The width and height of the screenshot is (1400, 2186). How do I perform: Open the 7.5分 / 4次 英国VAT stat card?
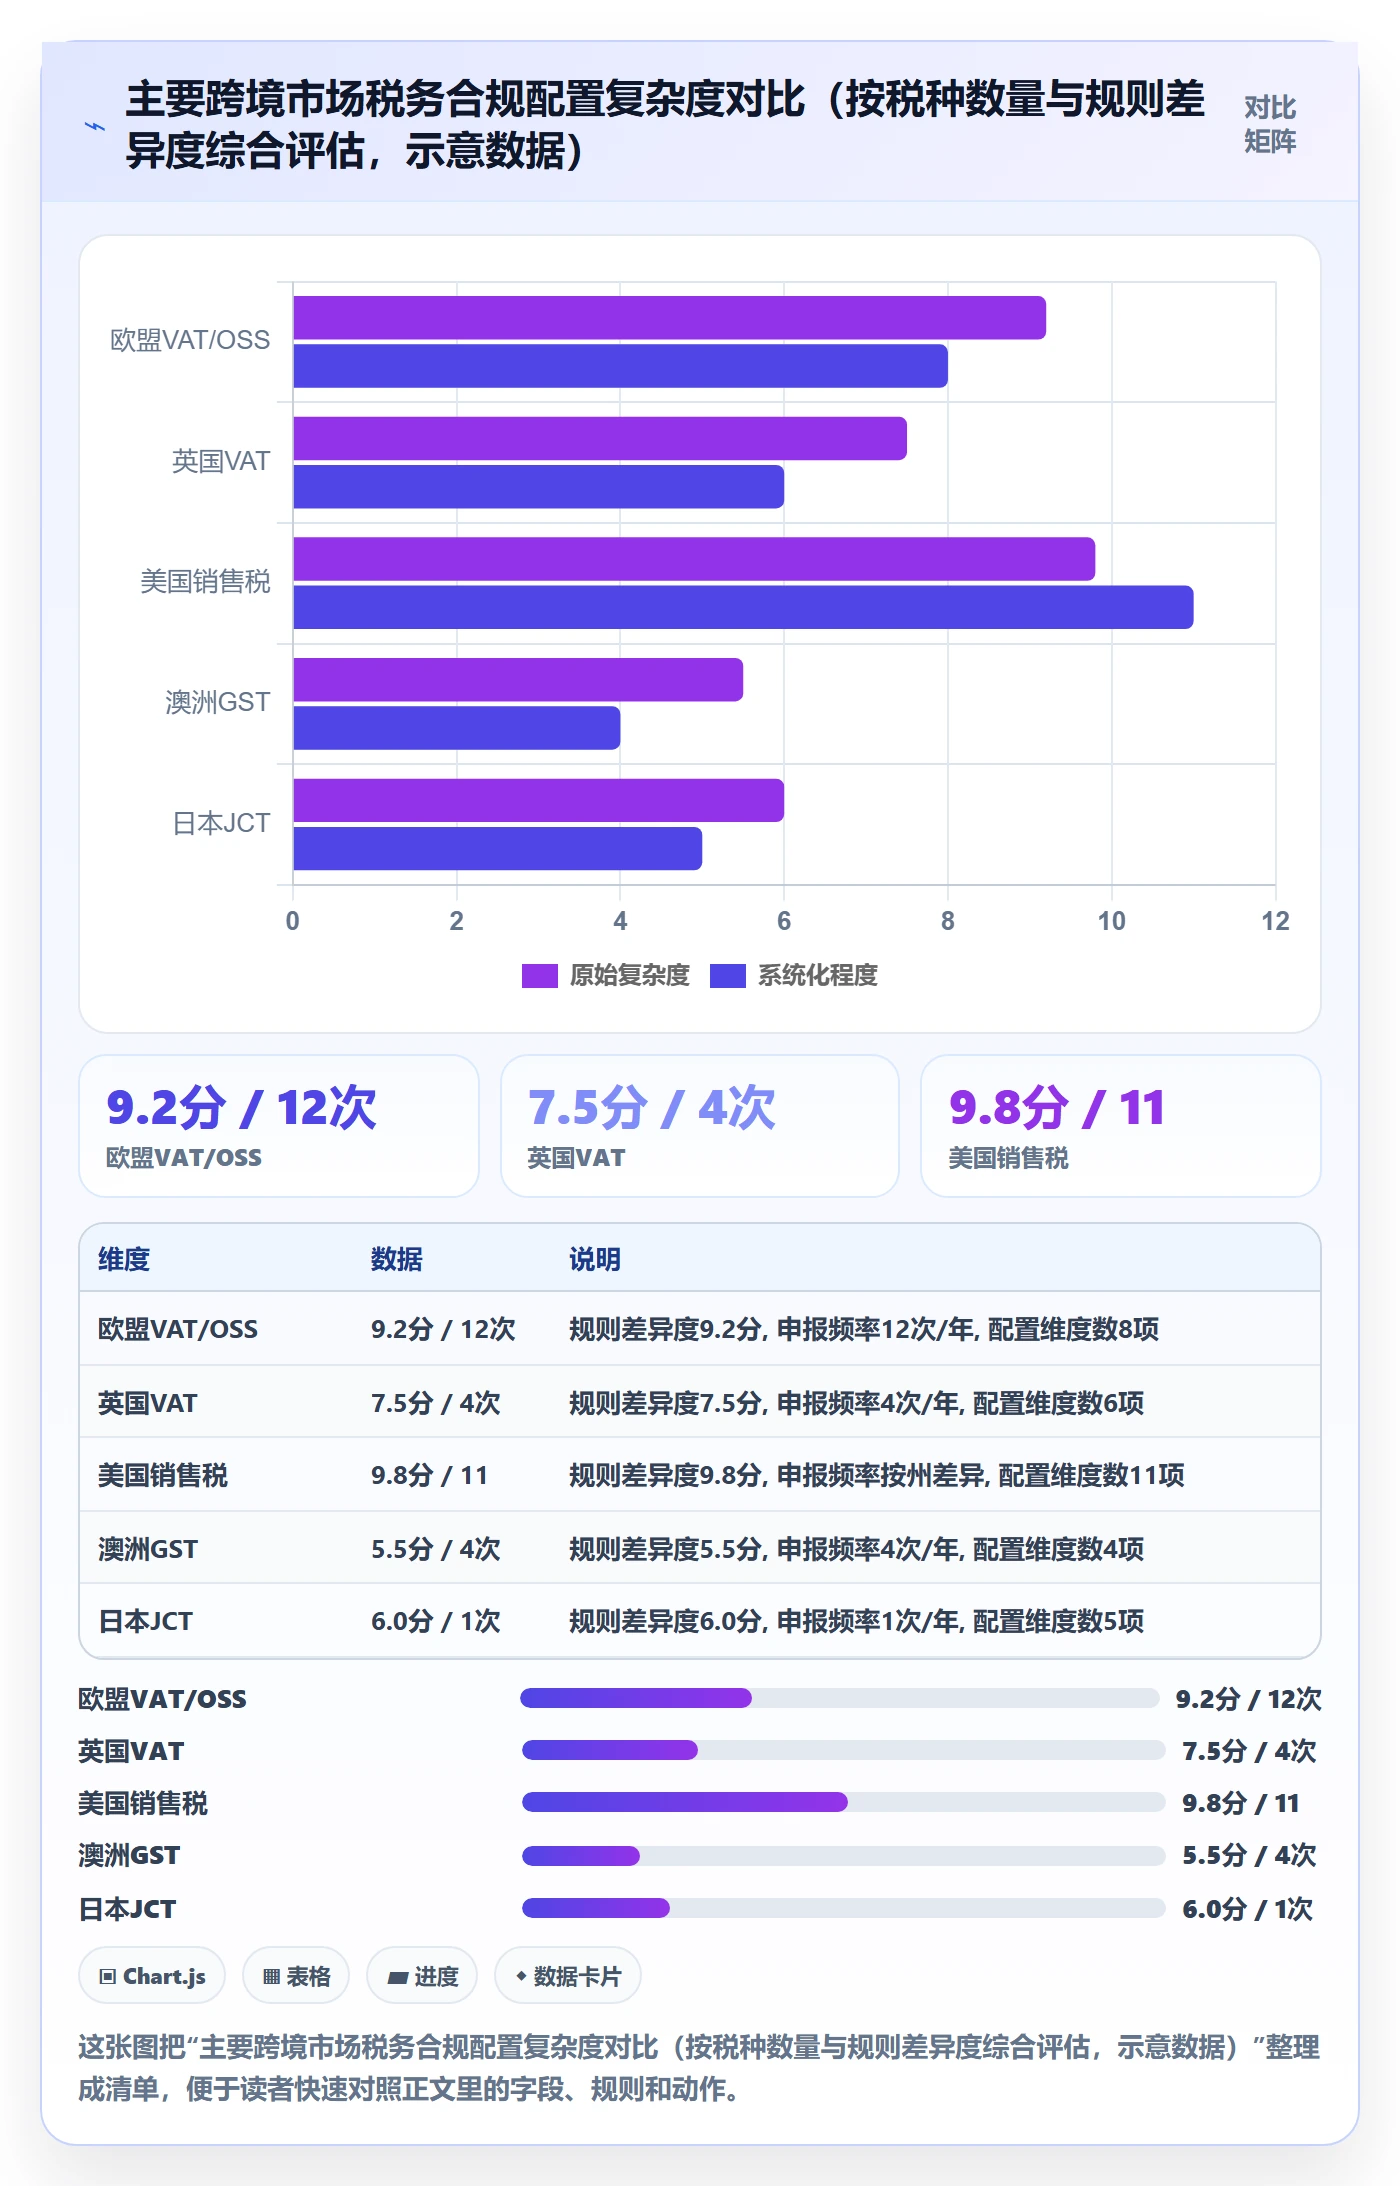click(x=700, y=1126)
